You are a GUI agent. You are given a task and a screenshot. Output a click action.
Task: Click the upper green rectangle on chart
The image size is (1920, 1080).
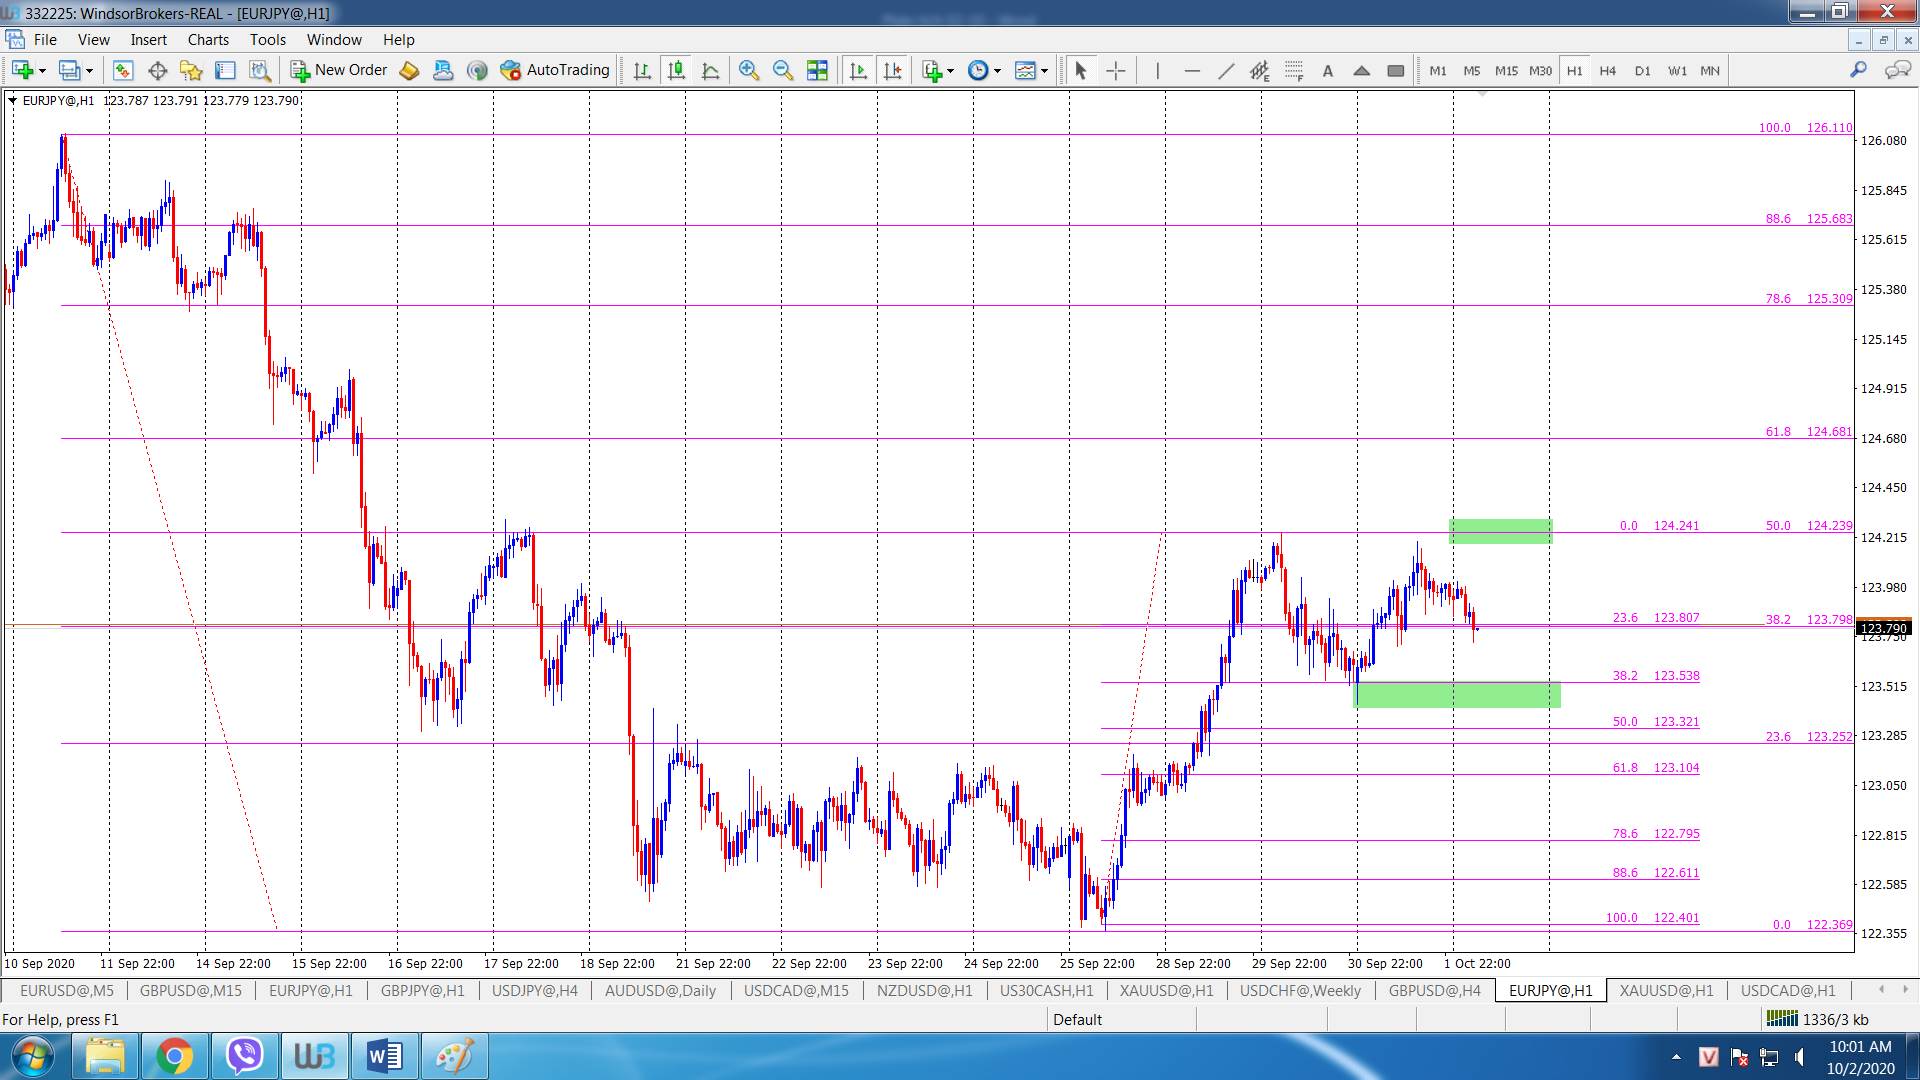click(1501, 531)
